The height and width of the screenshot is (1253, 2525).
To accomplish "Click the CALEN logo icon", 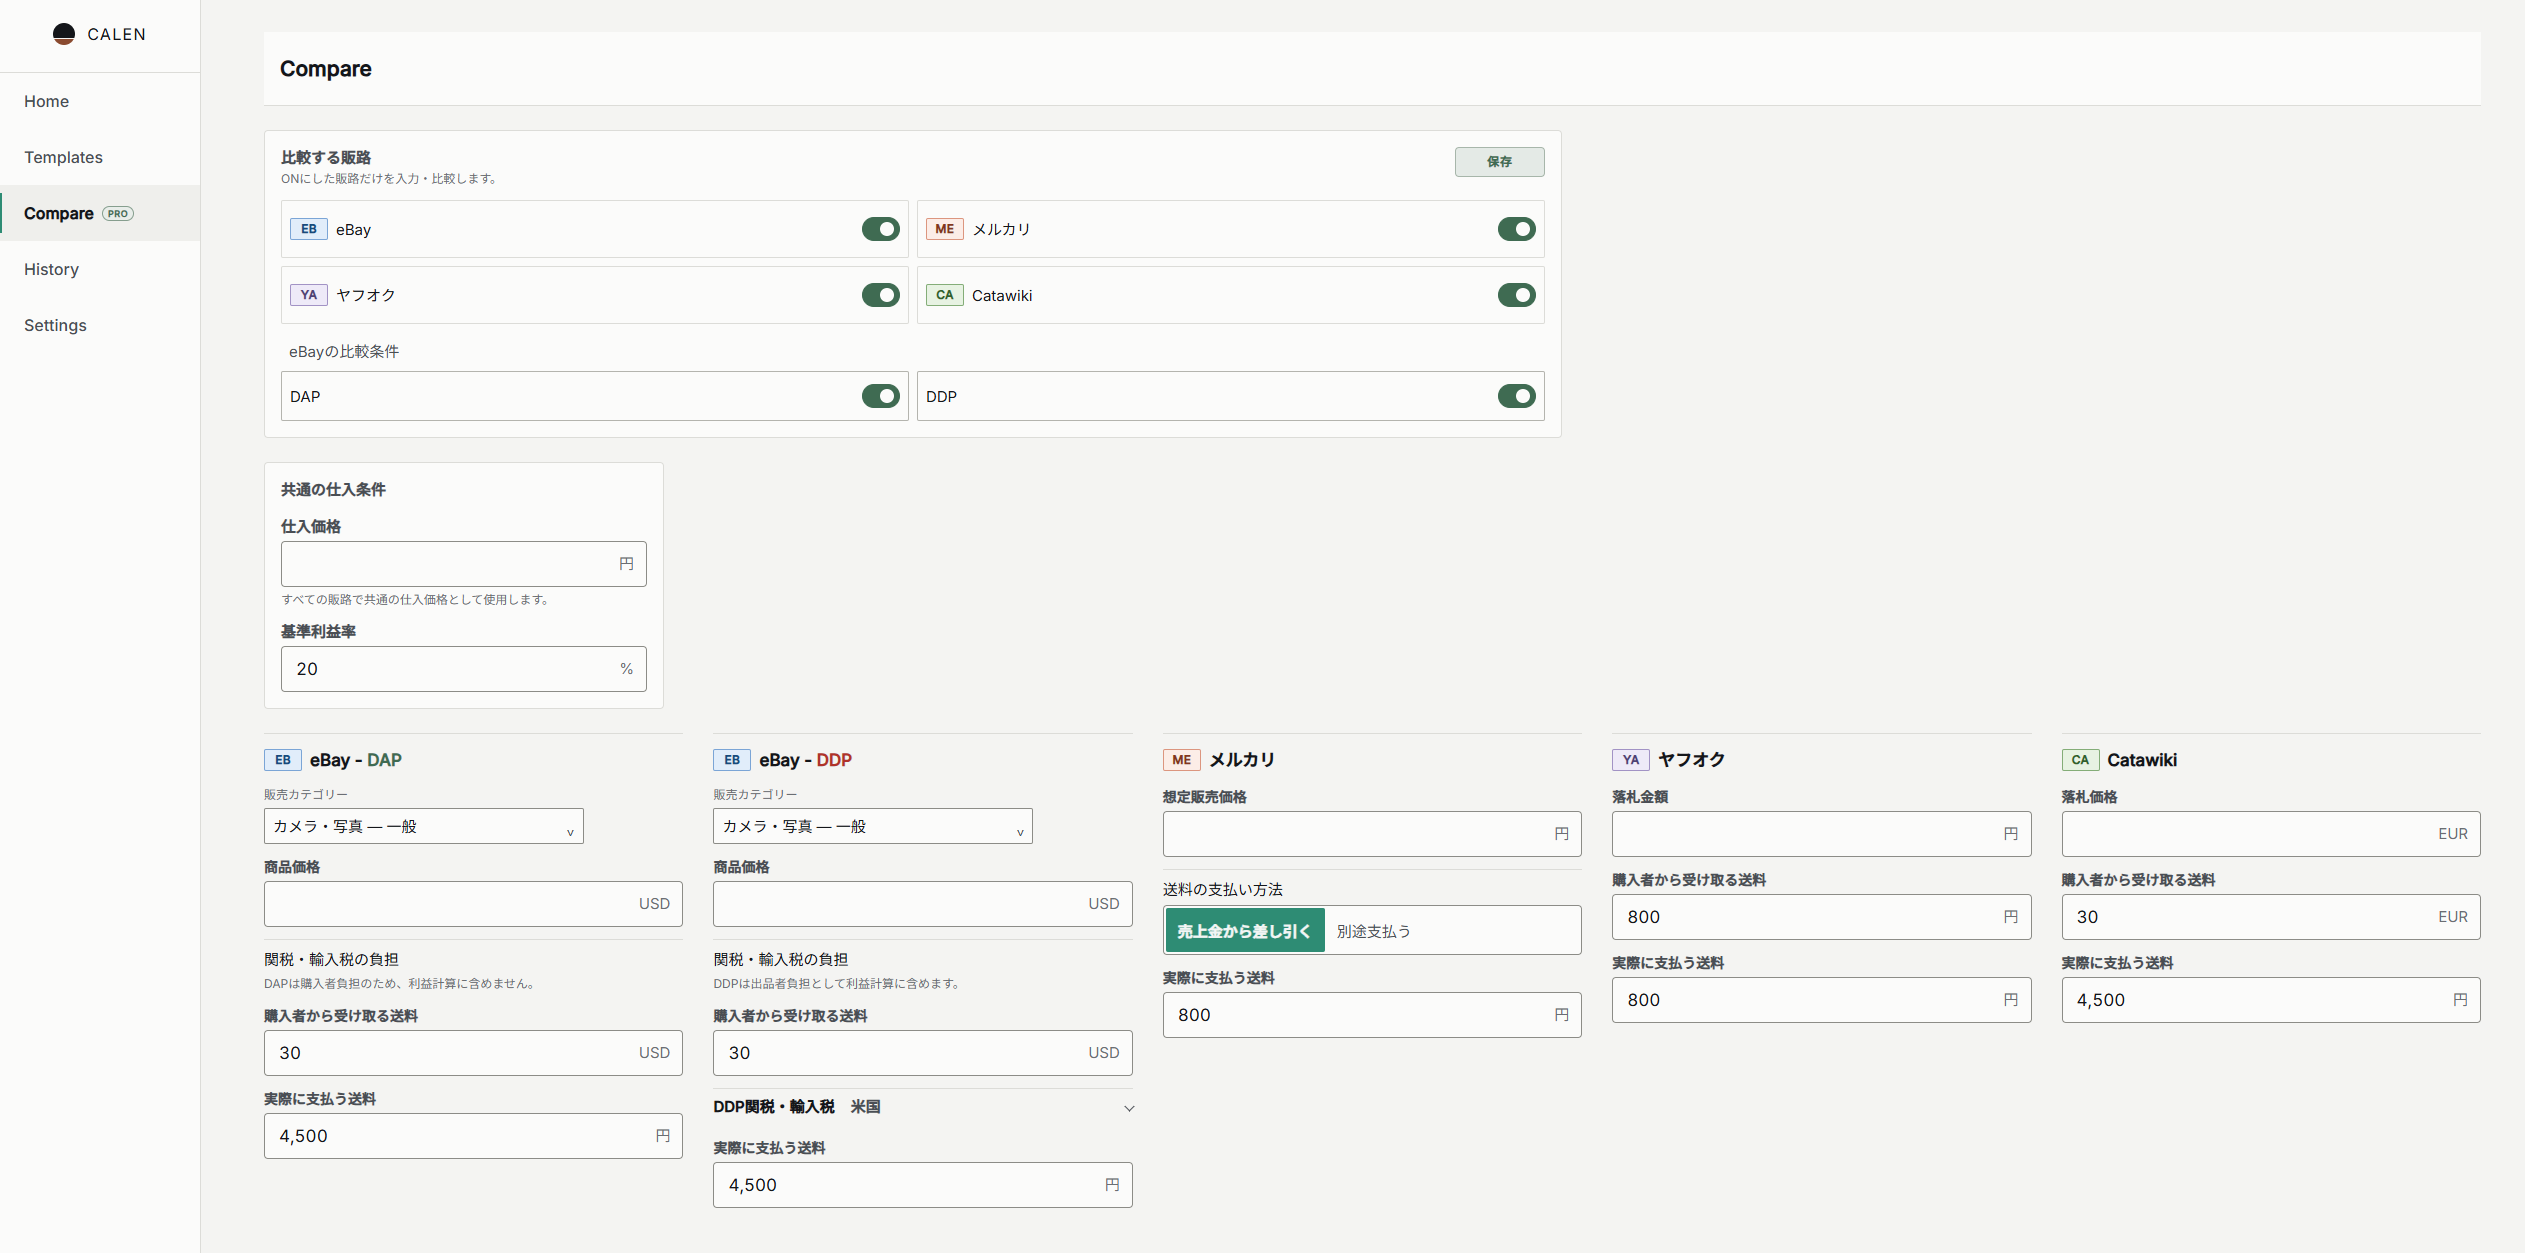I will point(64,34).
